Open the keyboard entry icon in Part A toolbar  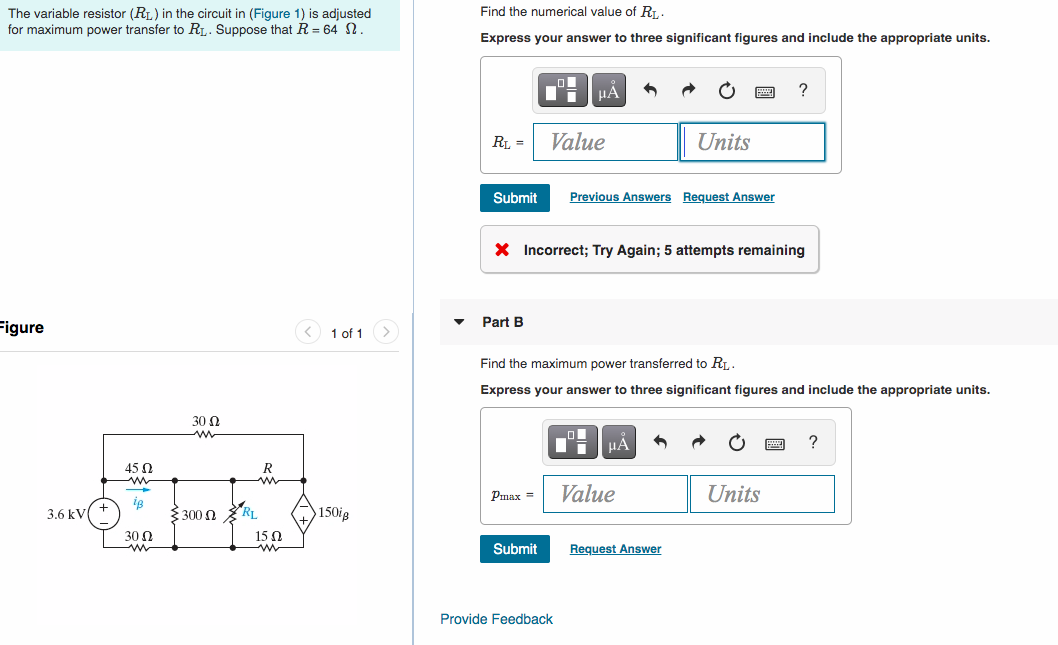tap(765, 89)
